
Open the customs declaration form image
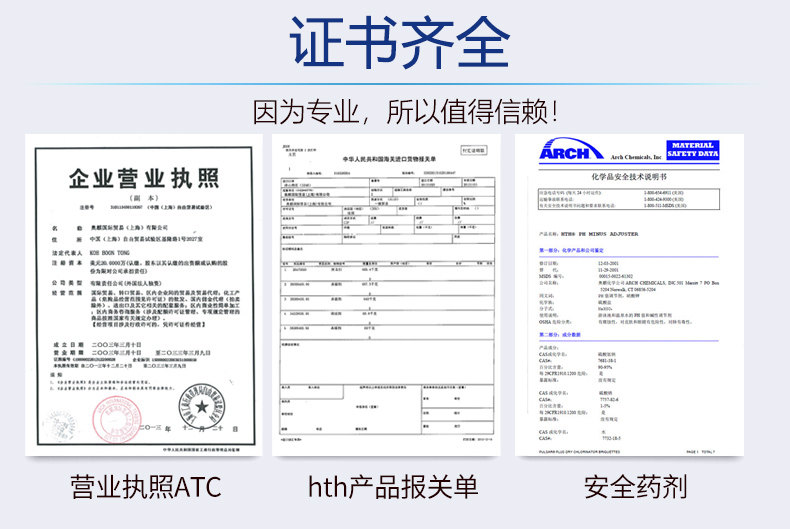(386, 295)
